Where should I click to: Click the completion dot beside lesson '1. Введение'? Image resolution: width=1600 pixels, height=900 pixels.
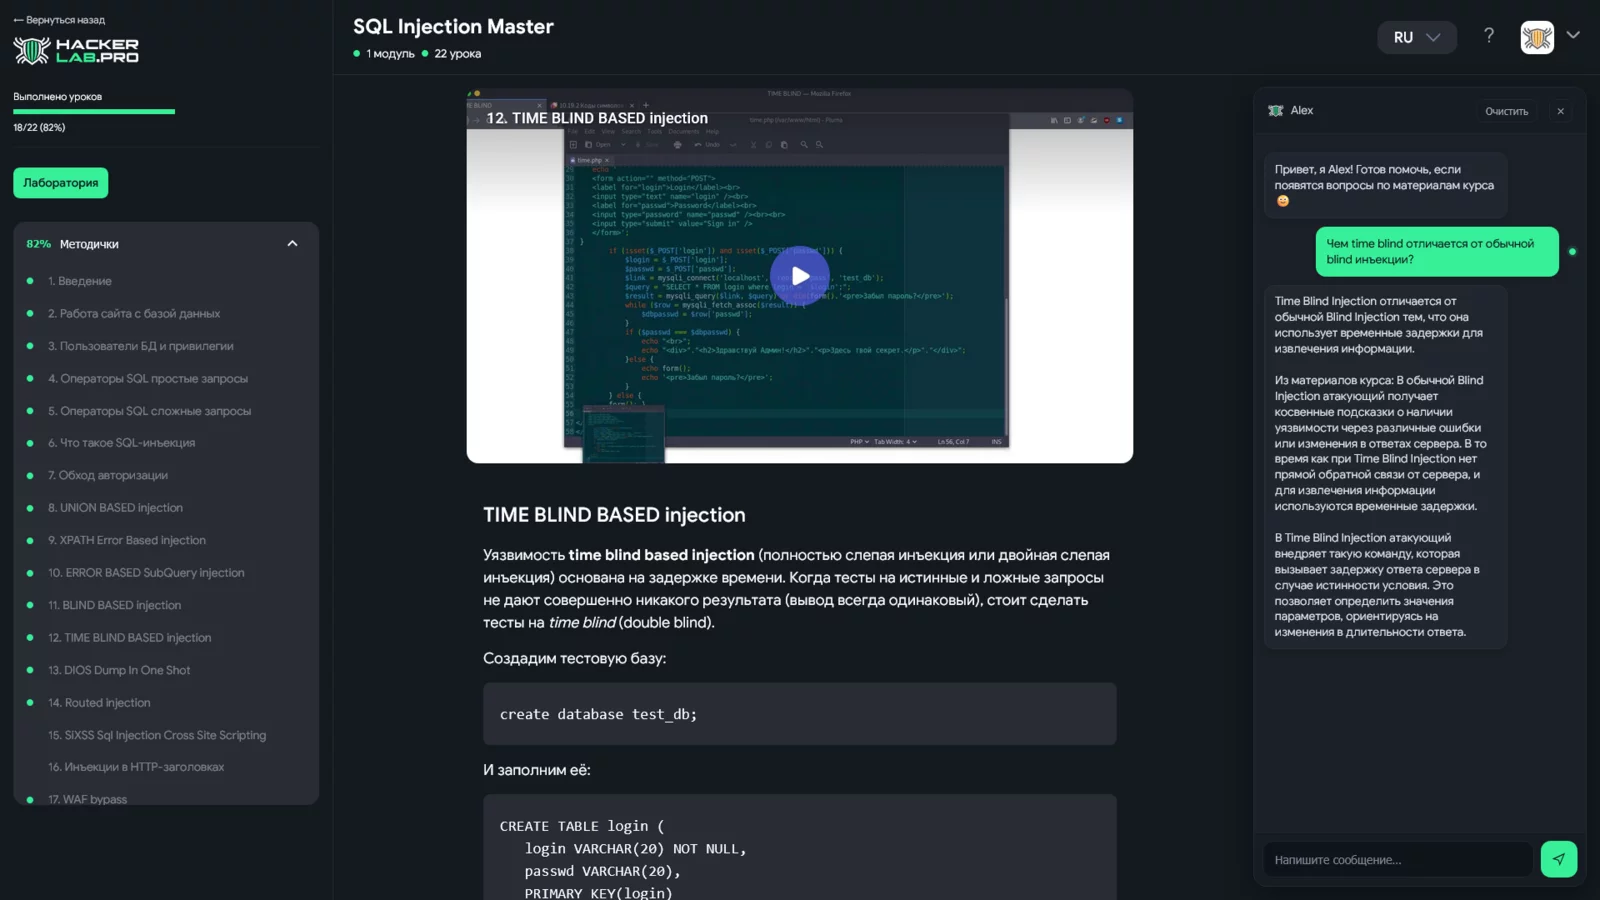click(31, 281)
